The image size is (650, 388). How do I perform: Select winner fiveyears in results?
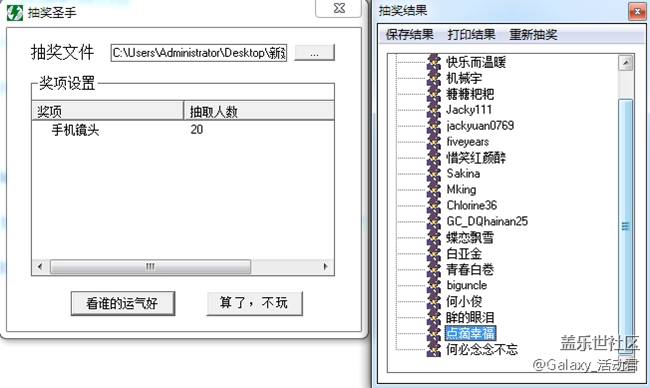[468, 142]
